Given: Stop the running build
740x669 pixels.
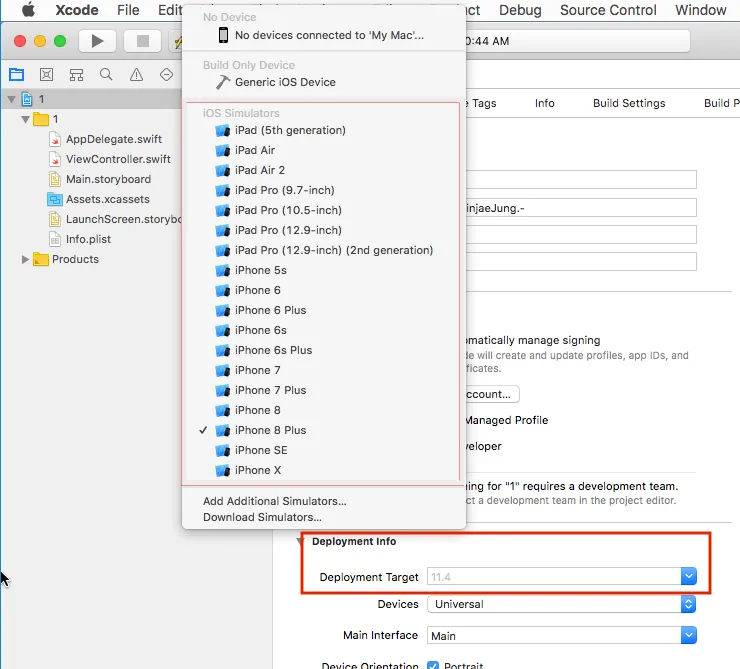Looking at the screenshot, I should (x=143, y=41).
